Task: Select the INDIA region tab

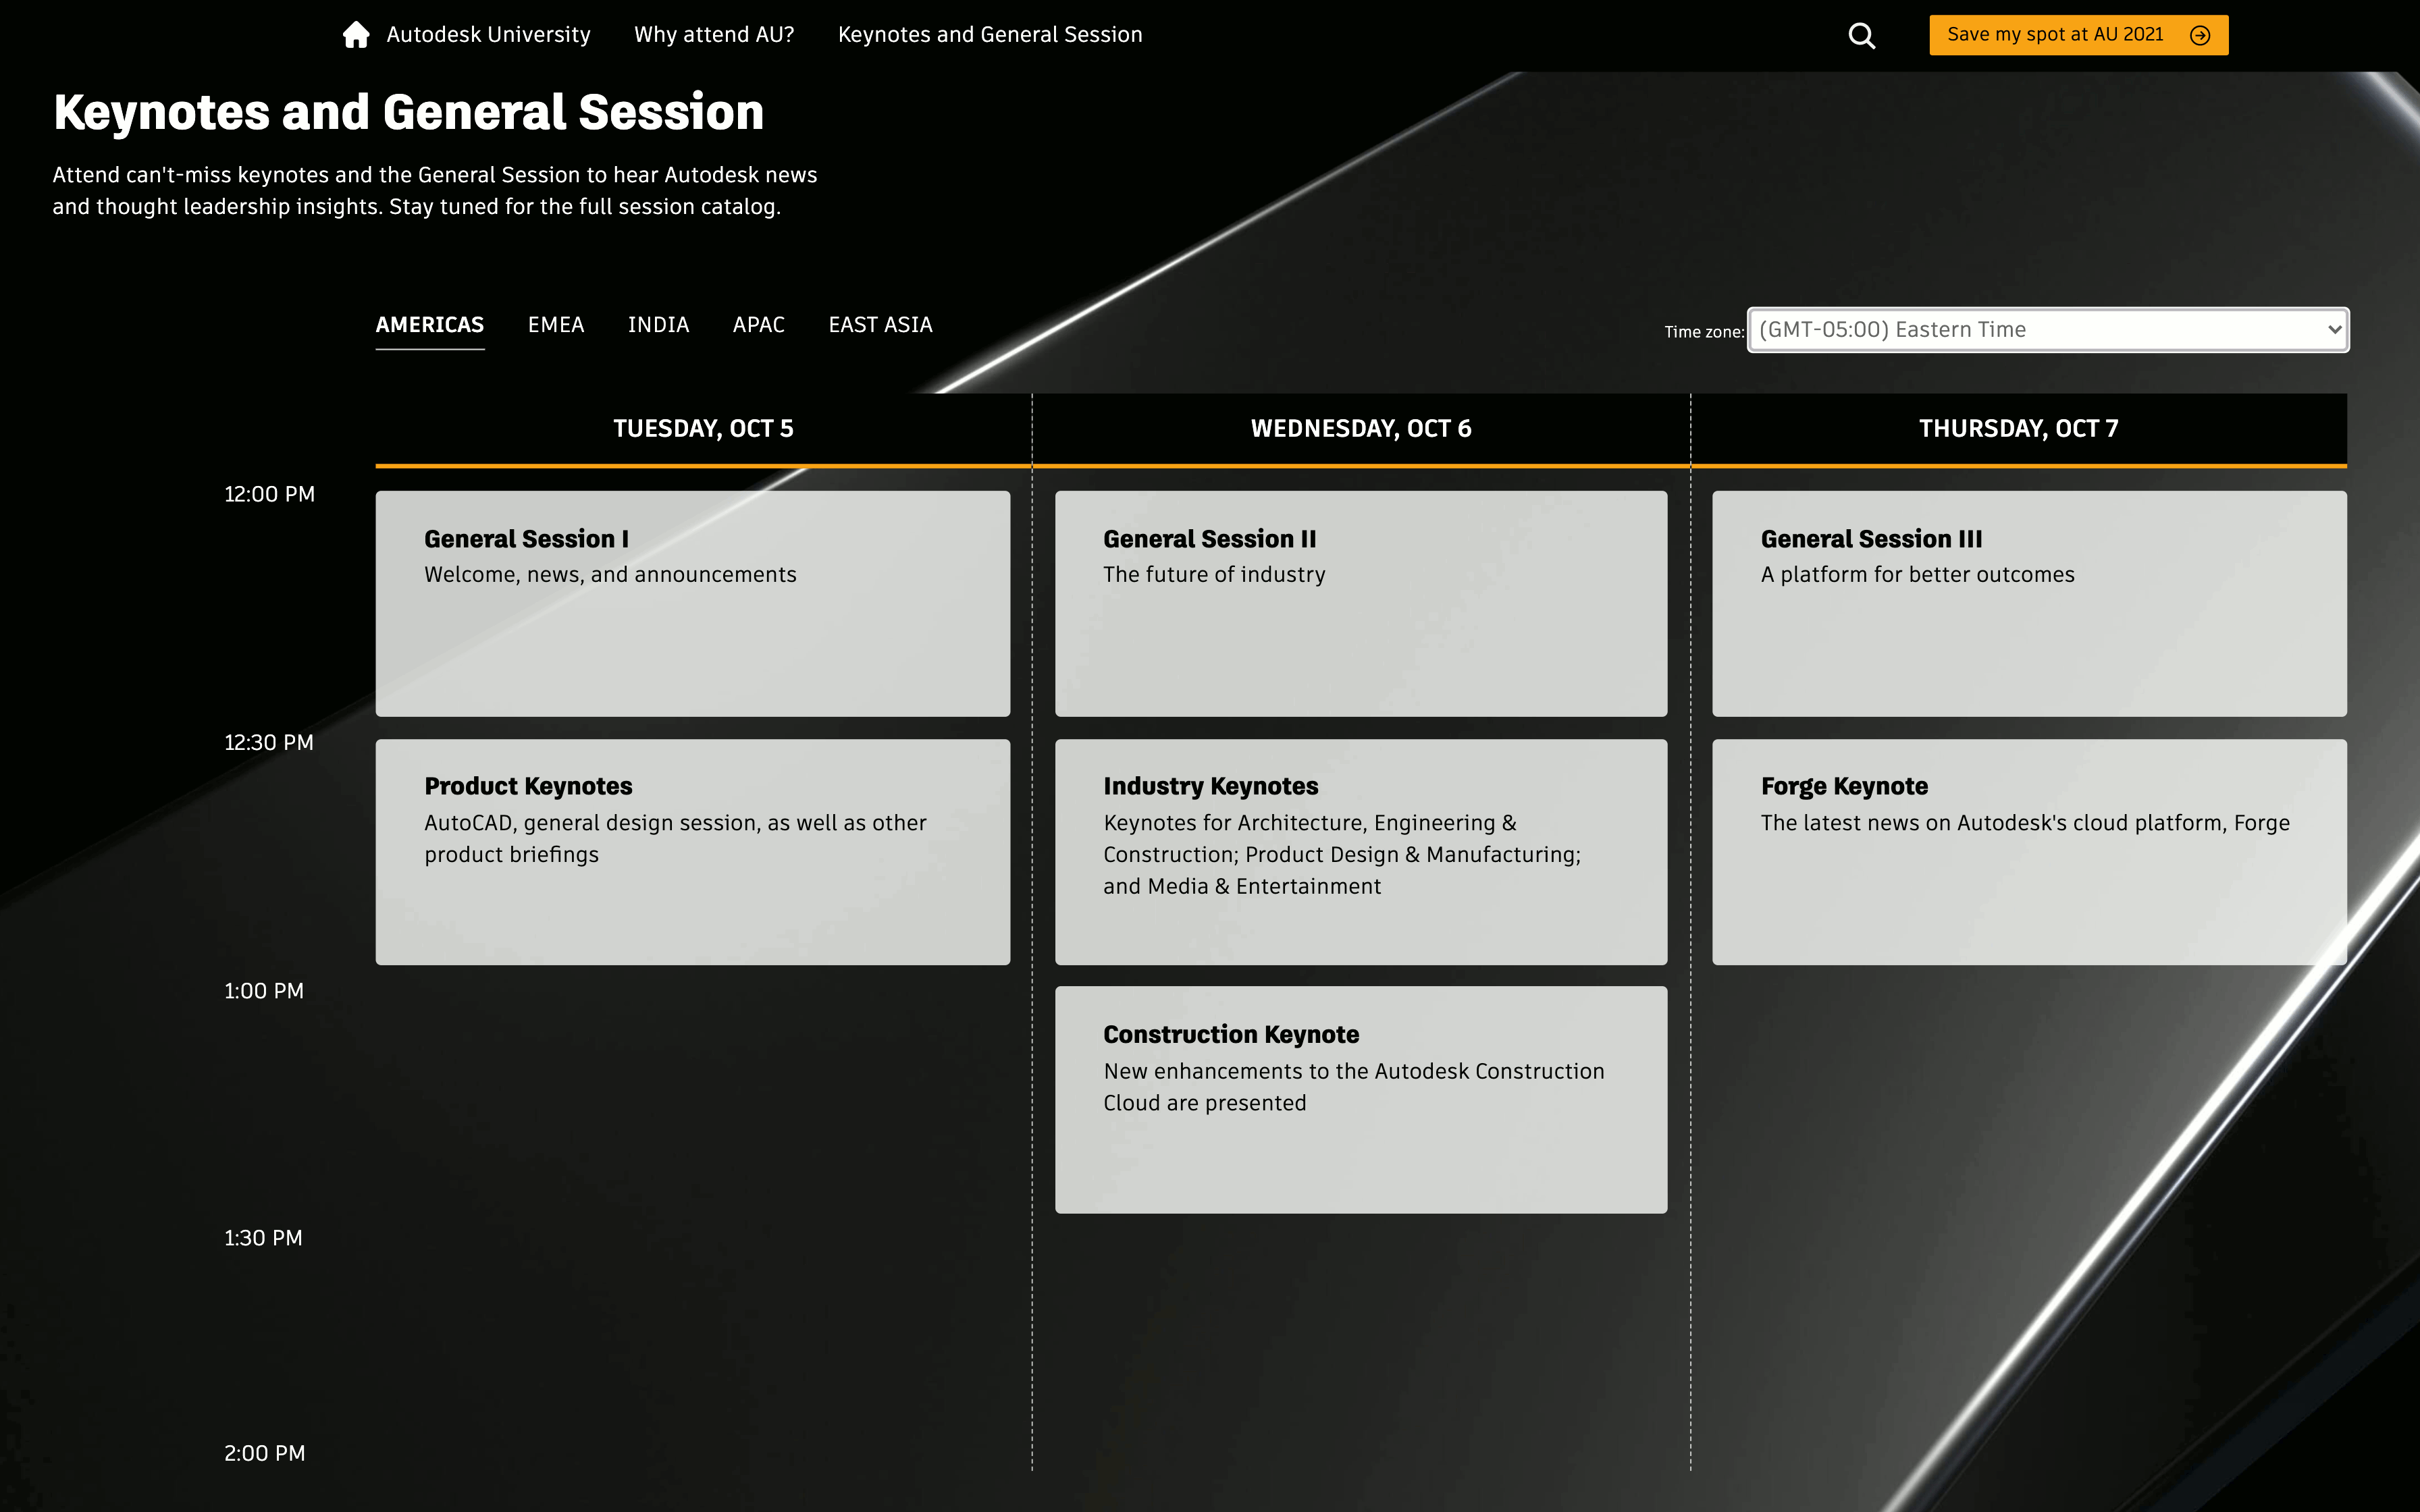Action: (x=658, y=325)
